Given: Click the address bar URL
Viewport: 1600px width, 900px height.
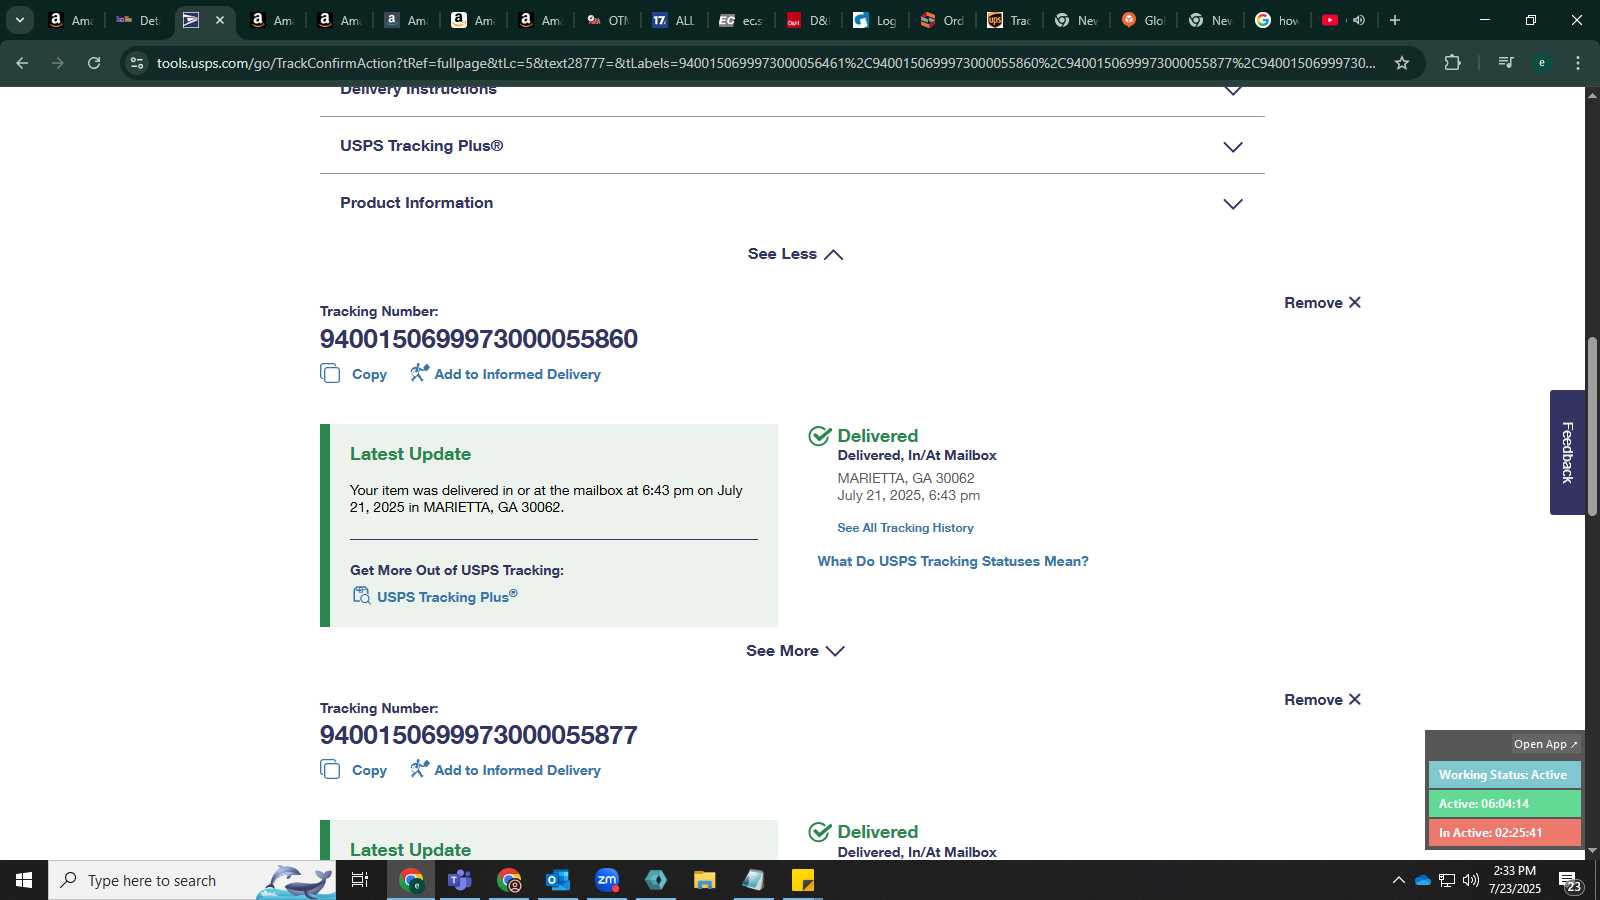Looking at the screenshot, I should (766, 63).
